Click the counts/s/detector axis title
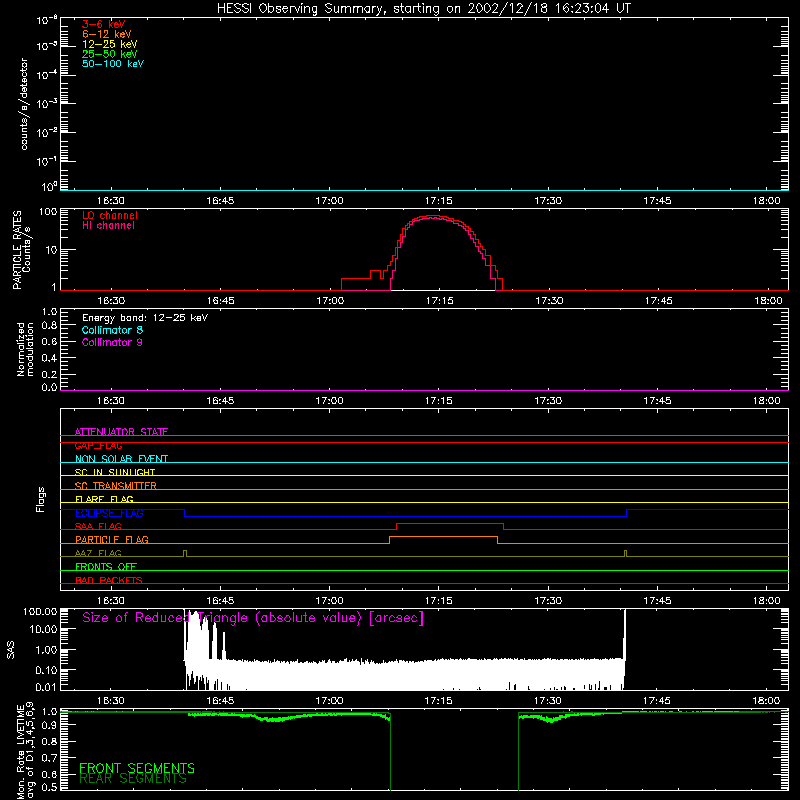 [23, 104]
